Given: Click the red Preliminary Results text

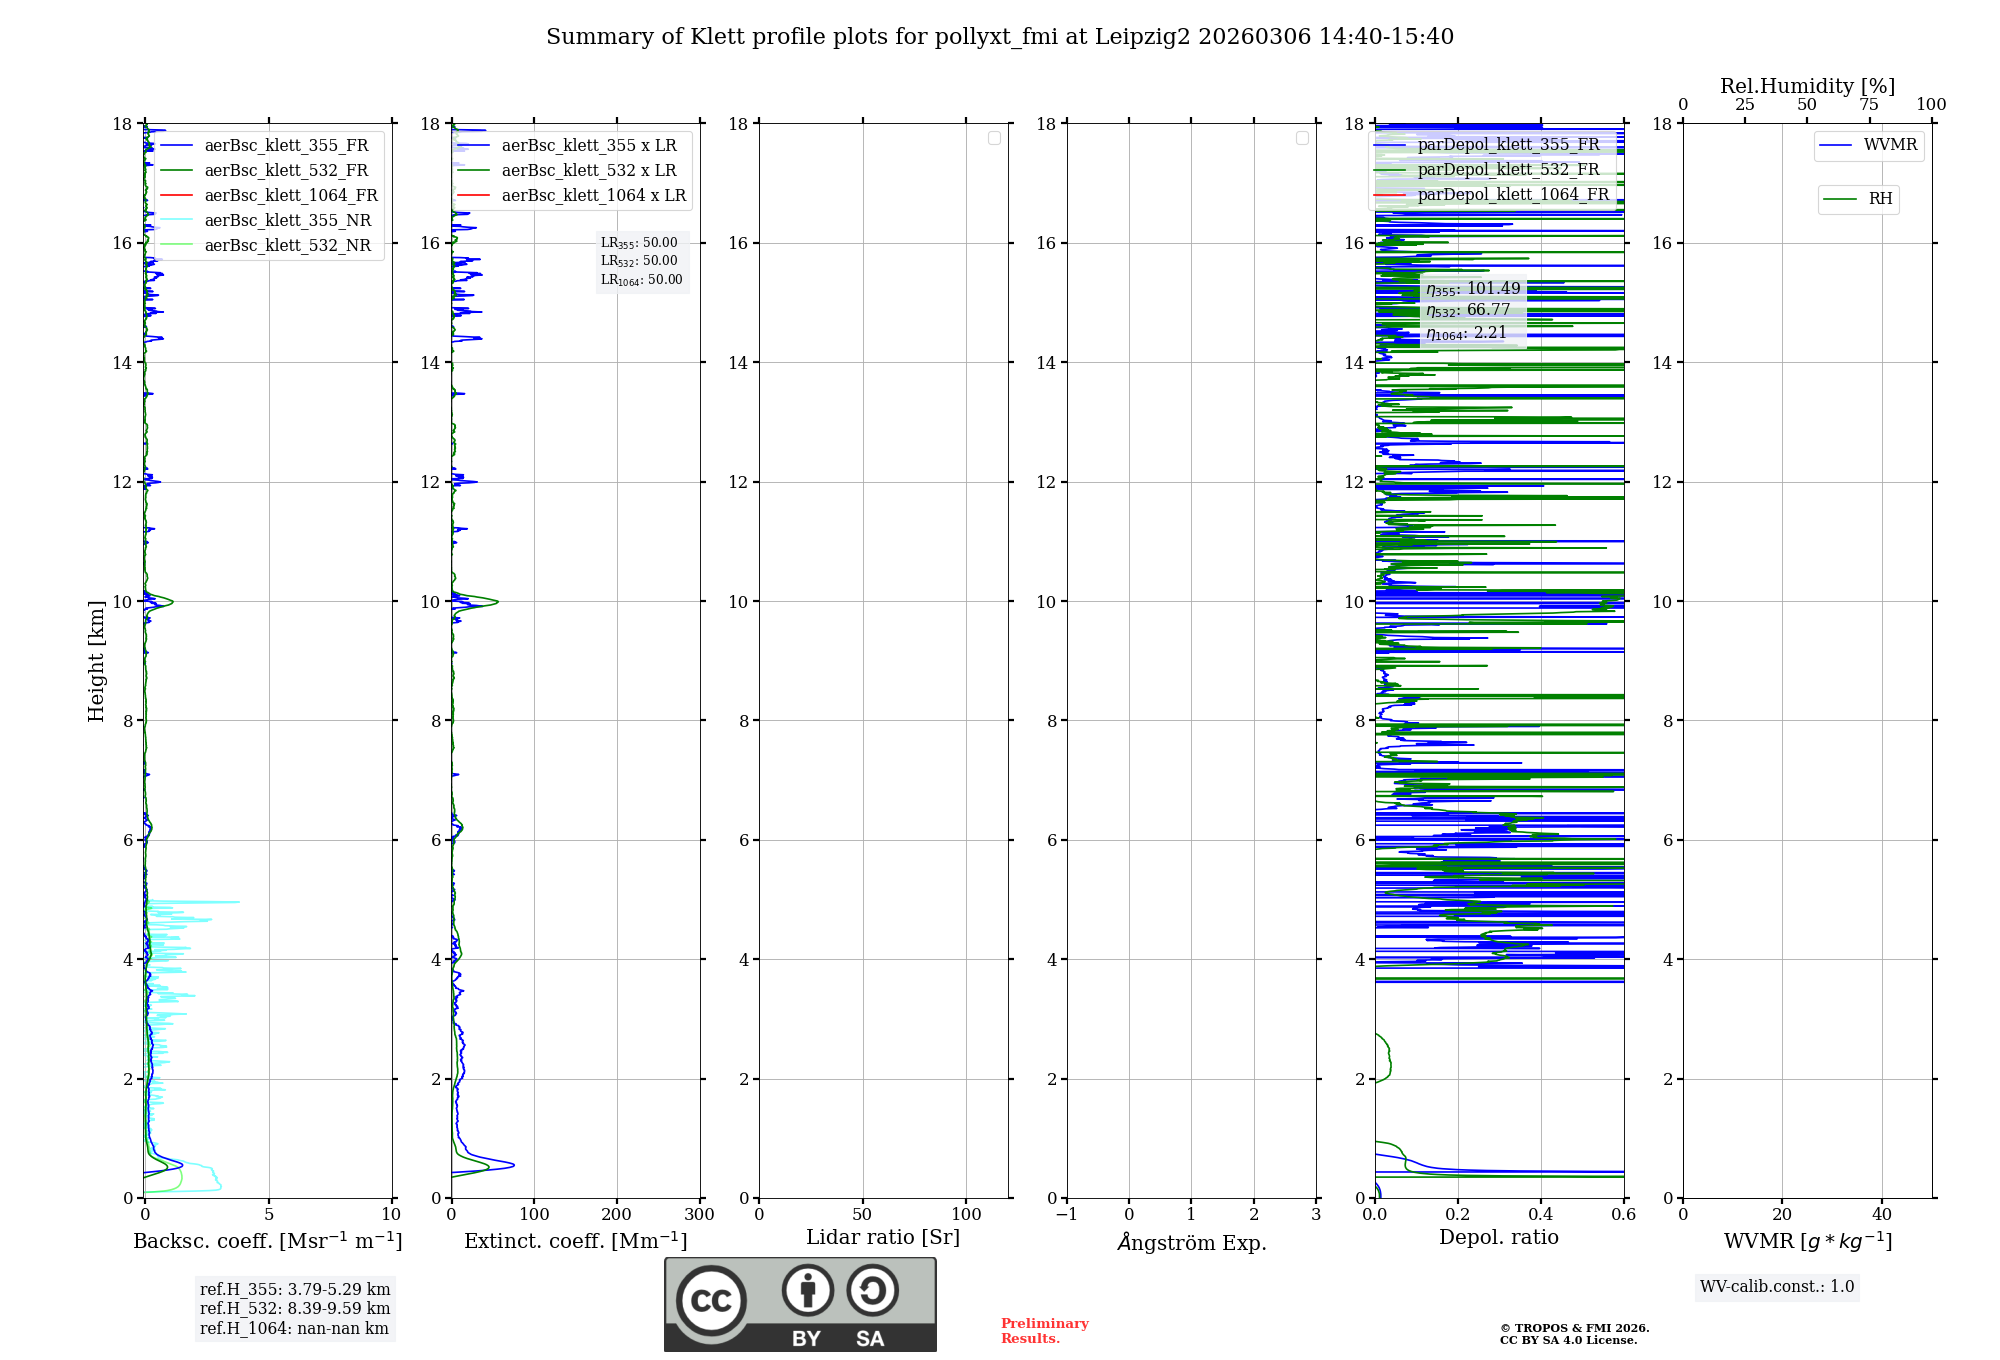Looking at the screenshot, I should point(1043,1330).
